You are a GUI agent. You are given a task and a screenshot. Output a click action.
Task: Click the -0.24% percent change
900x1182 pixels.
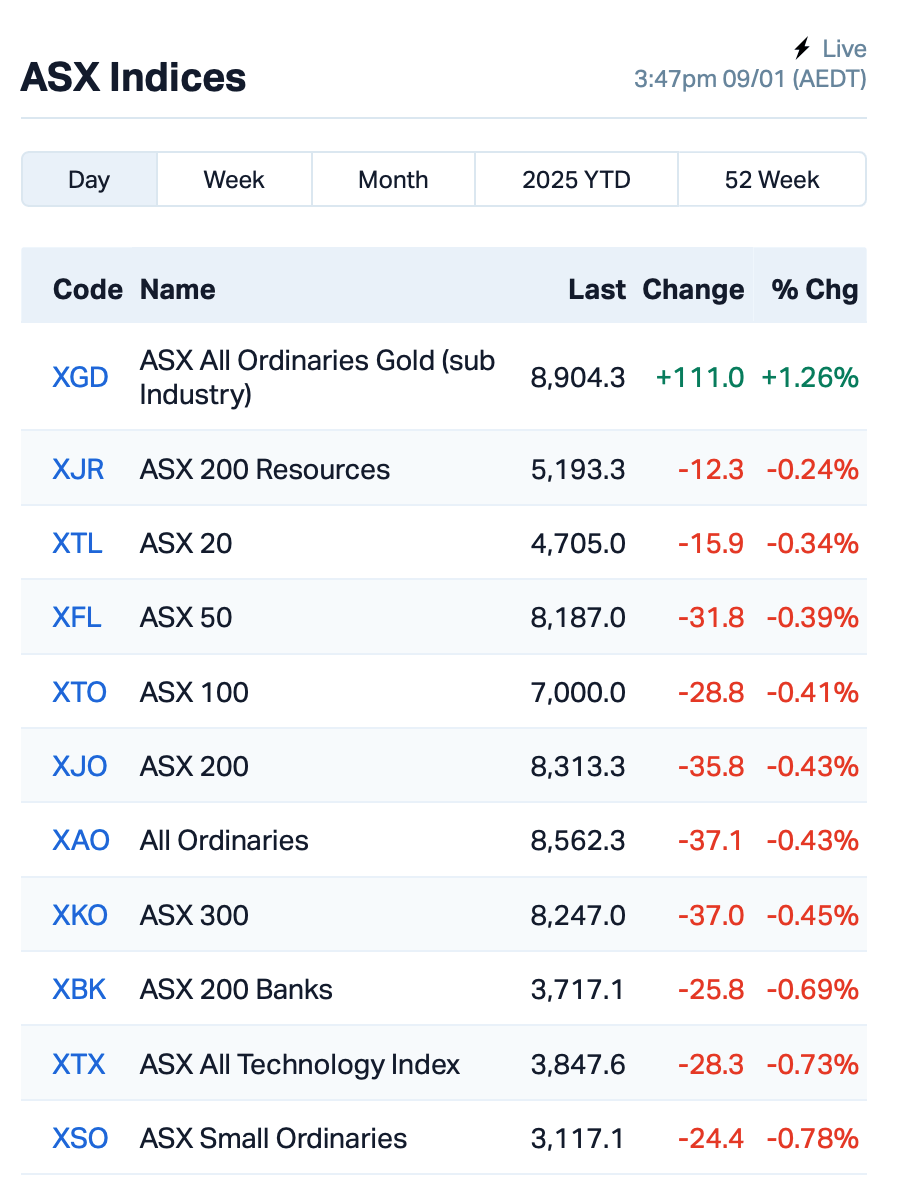click(x=813, y=469)
